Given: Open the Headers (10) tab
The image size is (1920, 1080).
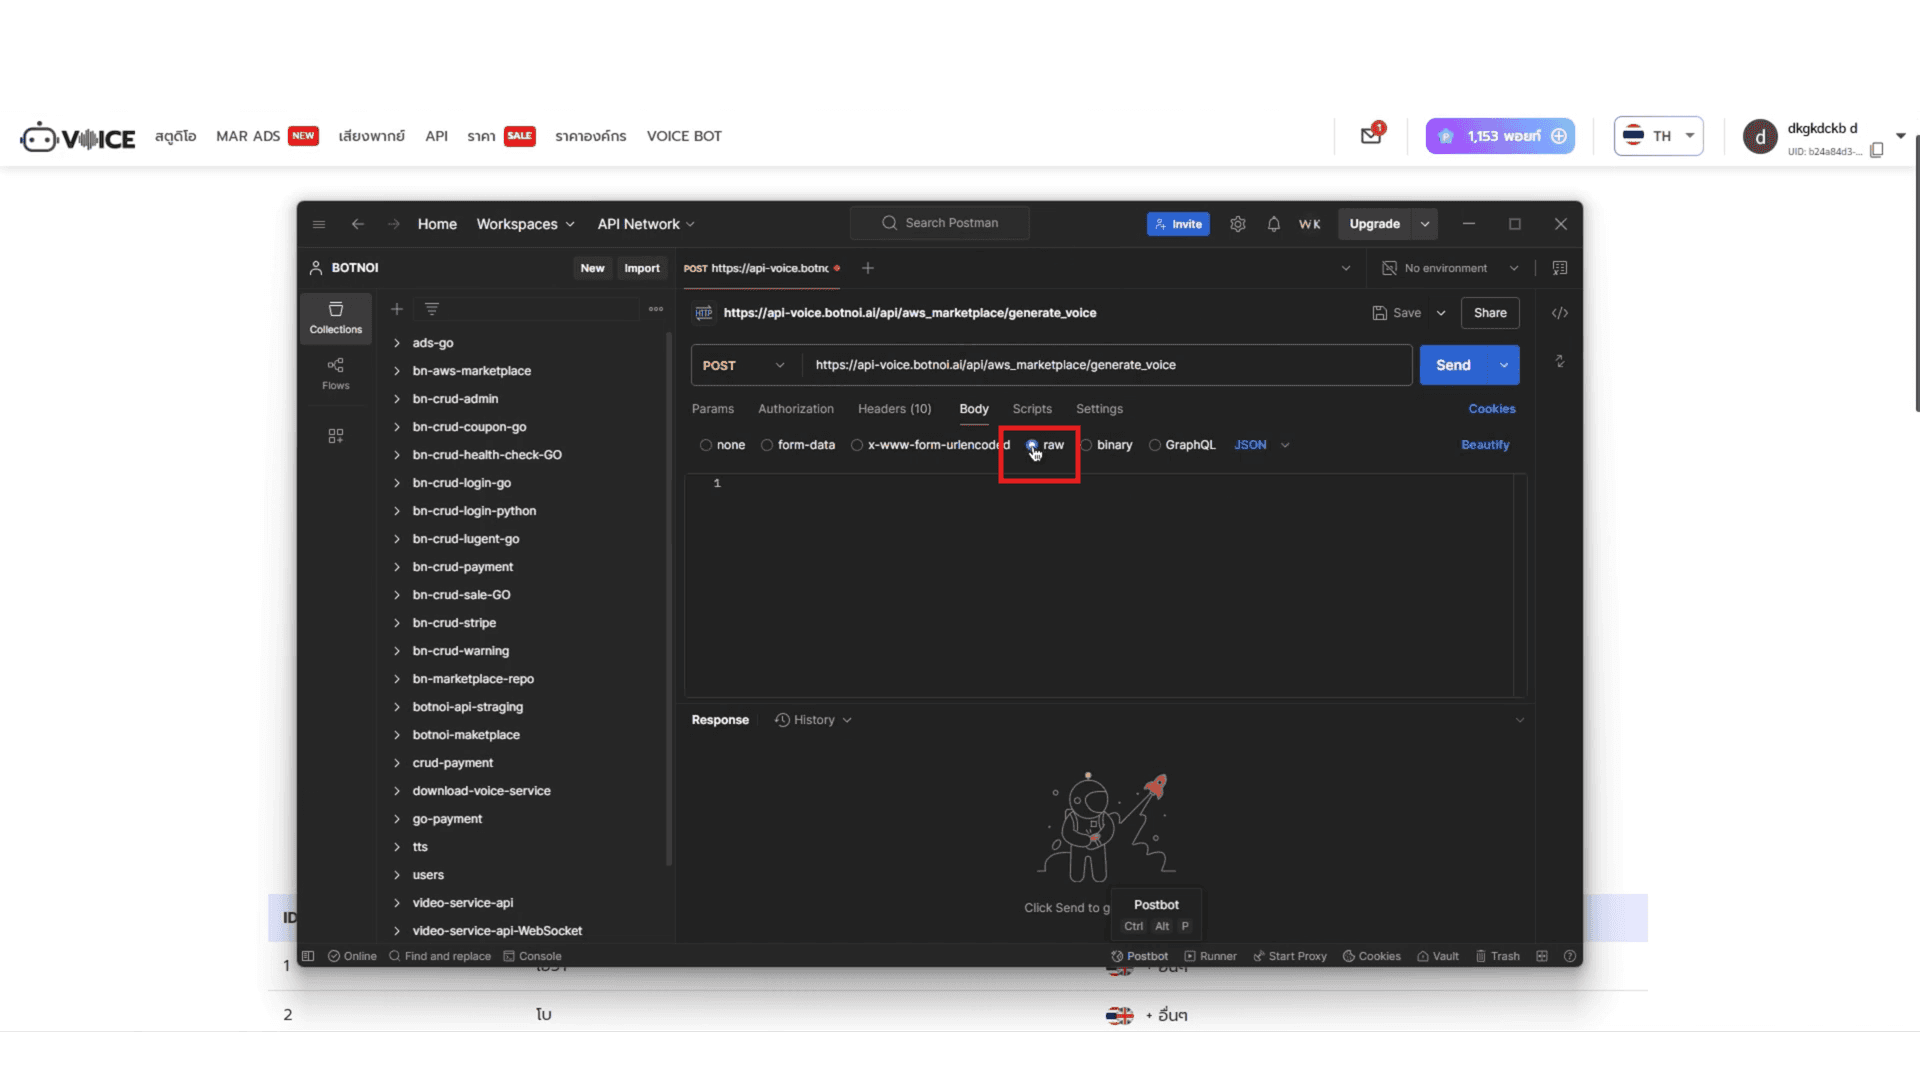Looking at the screenshot, I should (x=894, y=409).
